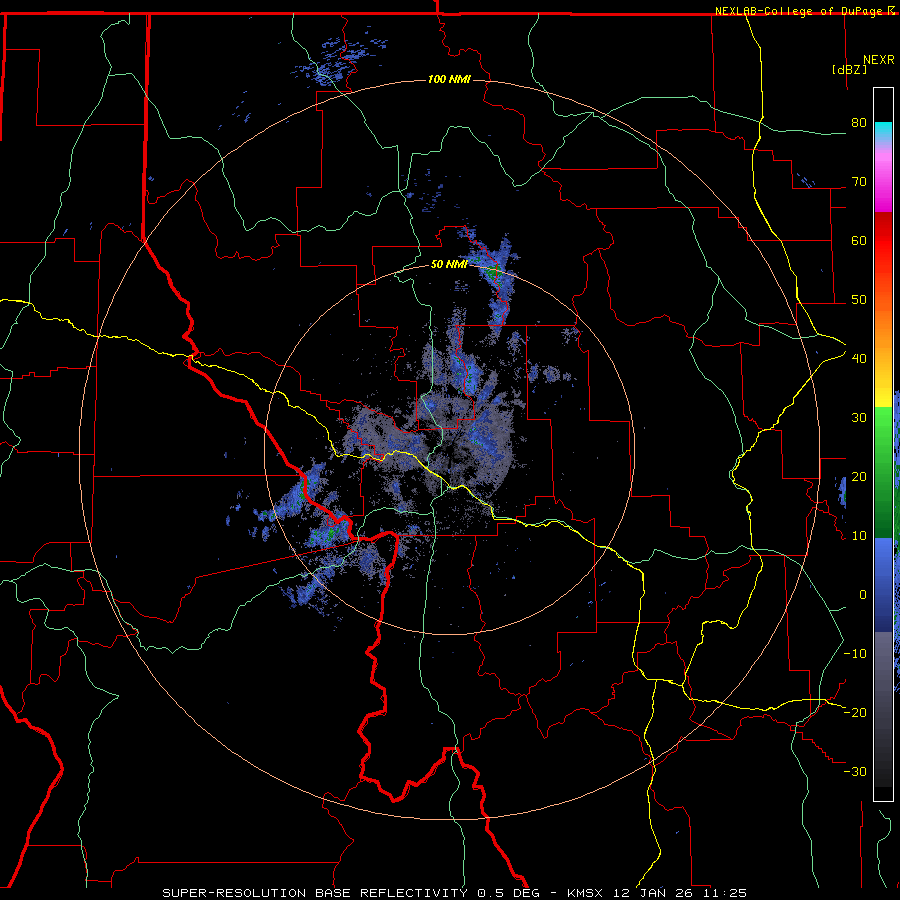The image size is (900, 900).
Task: Click the KMSX 12 JAN 26 11:25 timestamp
Action: pyautogui.click(x=657, y=893)
